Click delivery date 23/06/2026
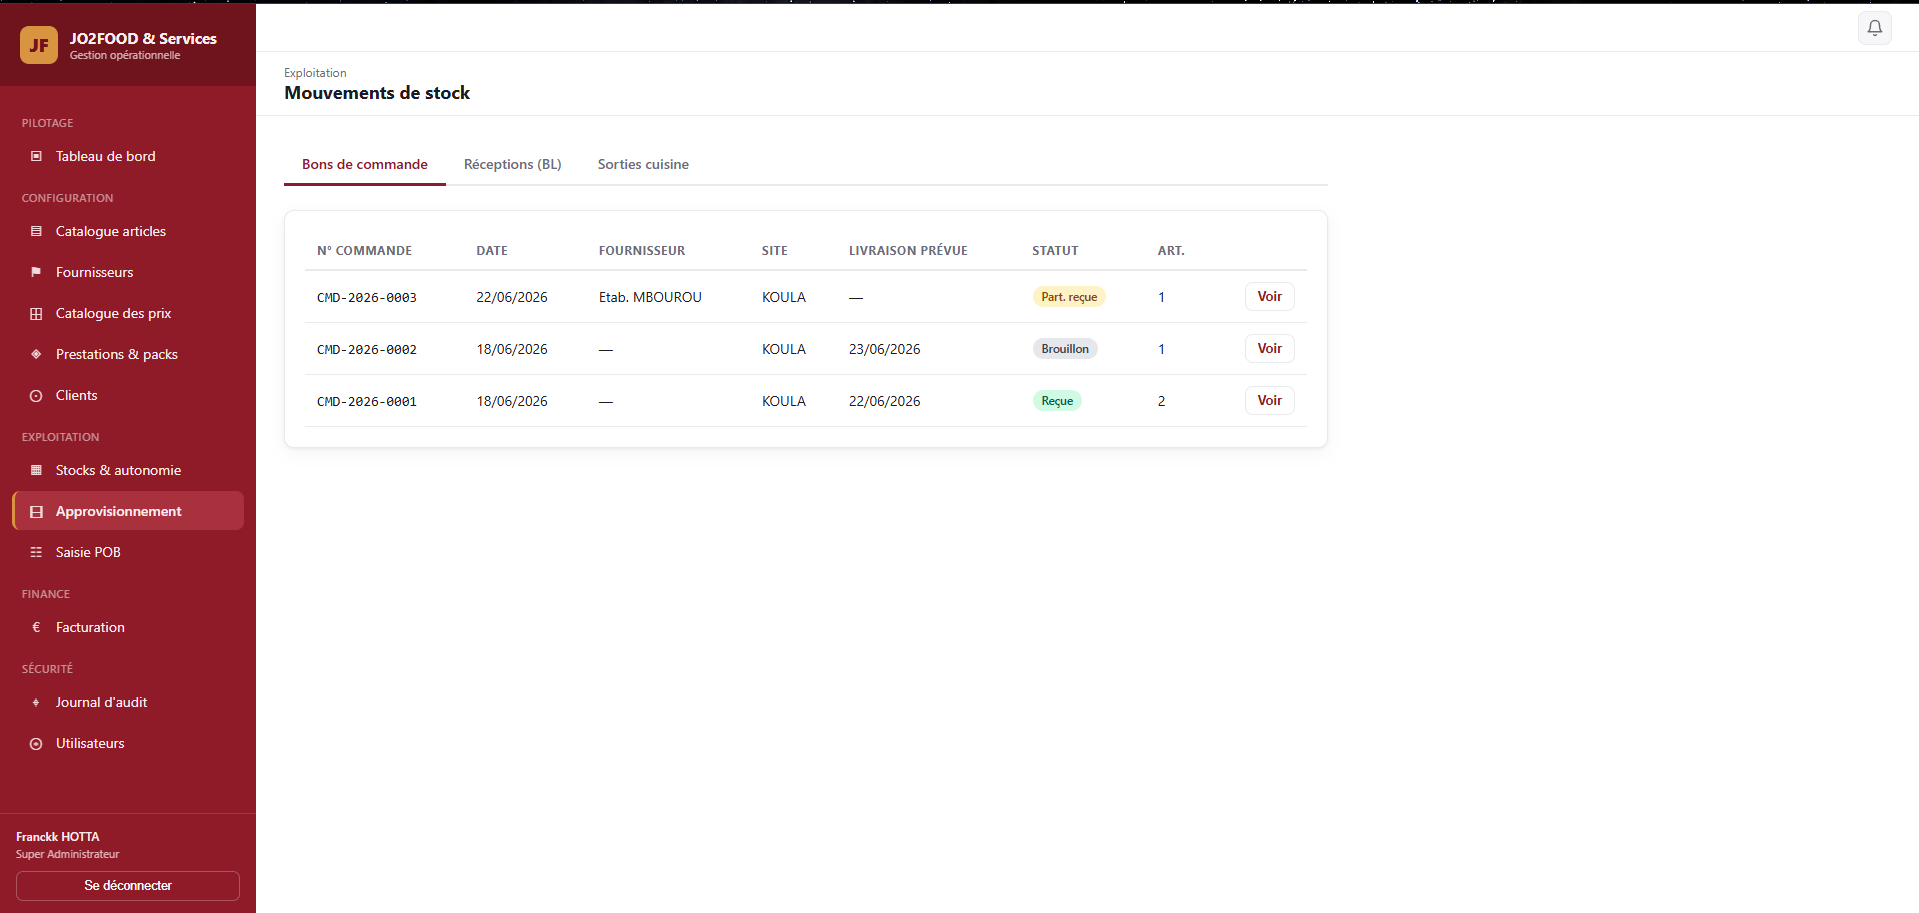This screenshot has height=913, width=1919. pyautogui.click(x=884, y=349)
